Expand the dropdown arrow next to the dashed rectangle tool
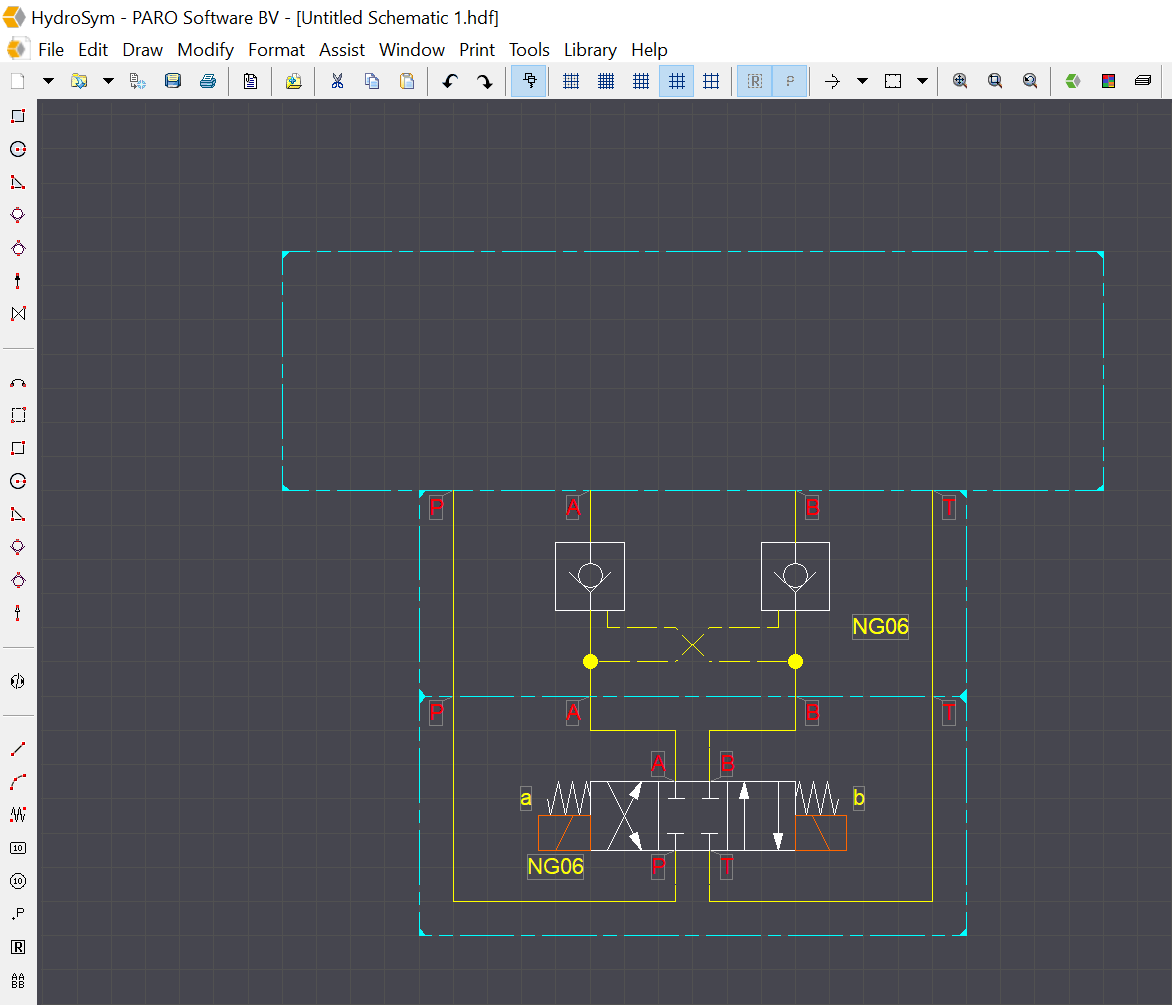 click(922, 81)
